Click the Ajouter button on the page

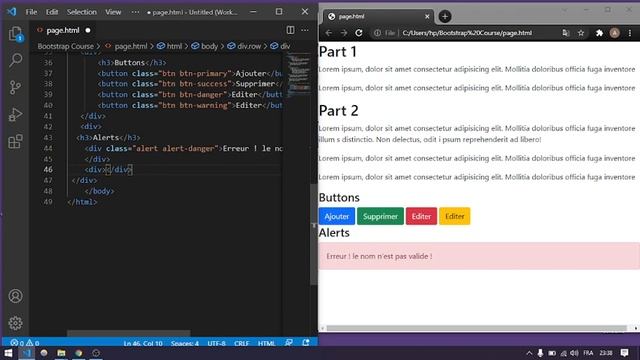pos(337,216)
